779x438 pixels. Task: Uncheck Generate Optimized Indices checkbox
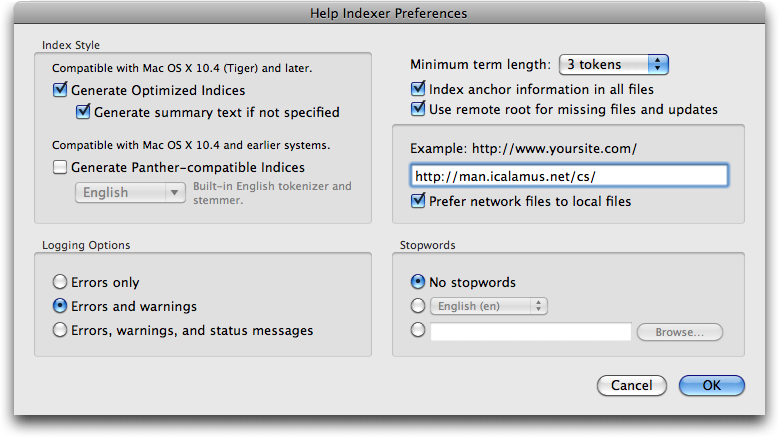[x=60, y=91]
